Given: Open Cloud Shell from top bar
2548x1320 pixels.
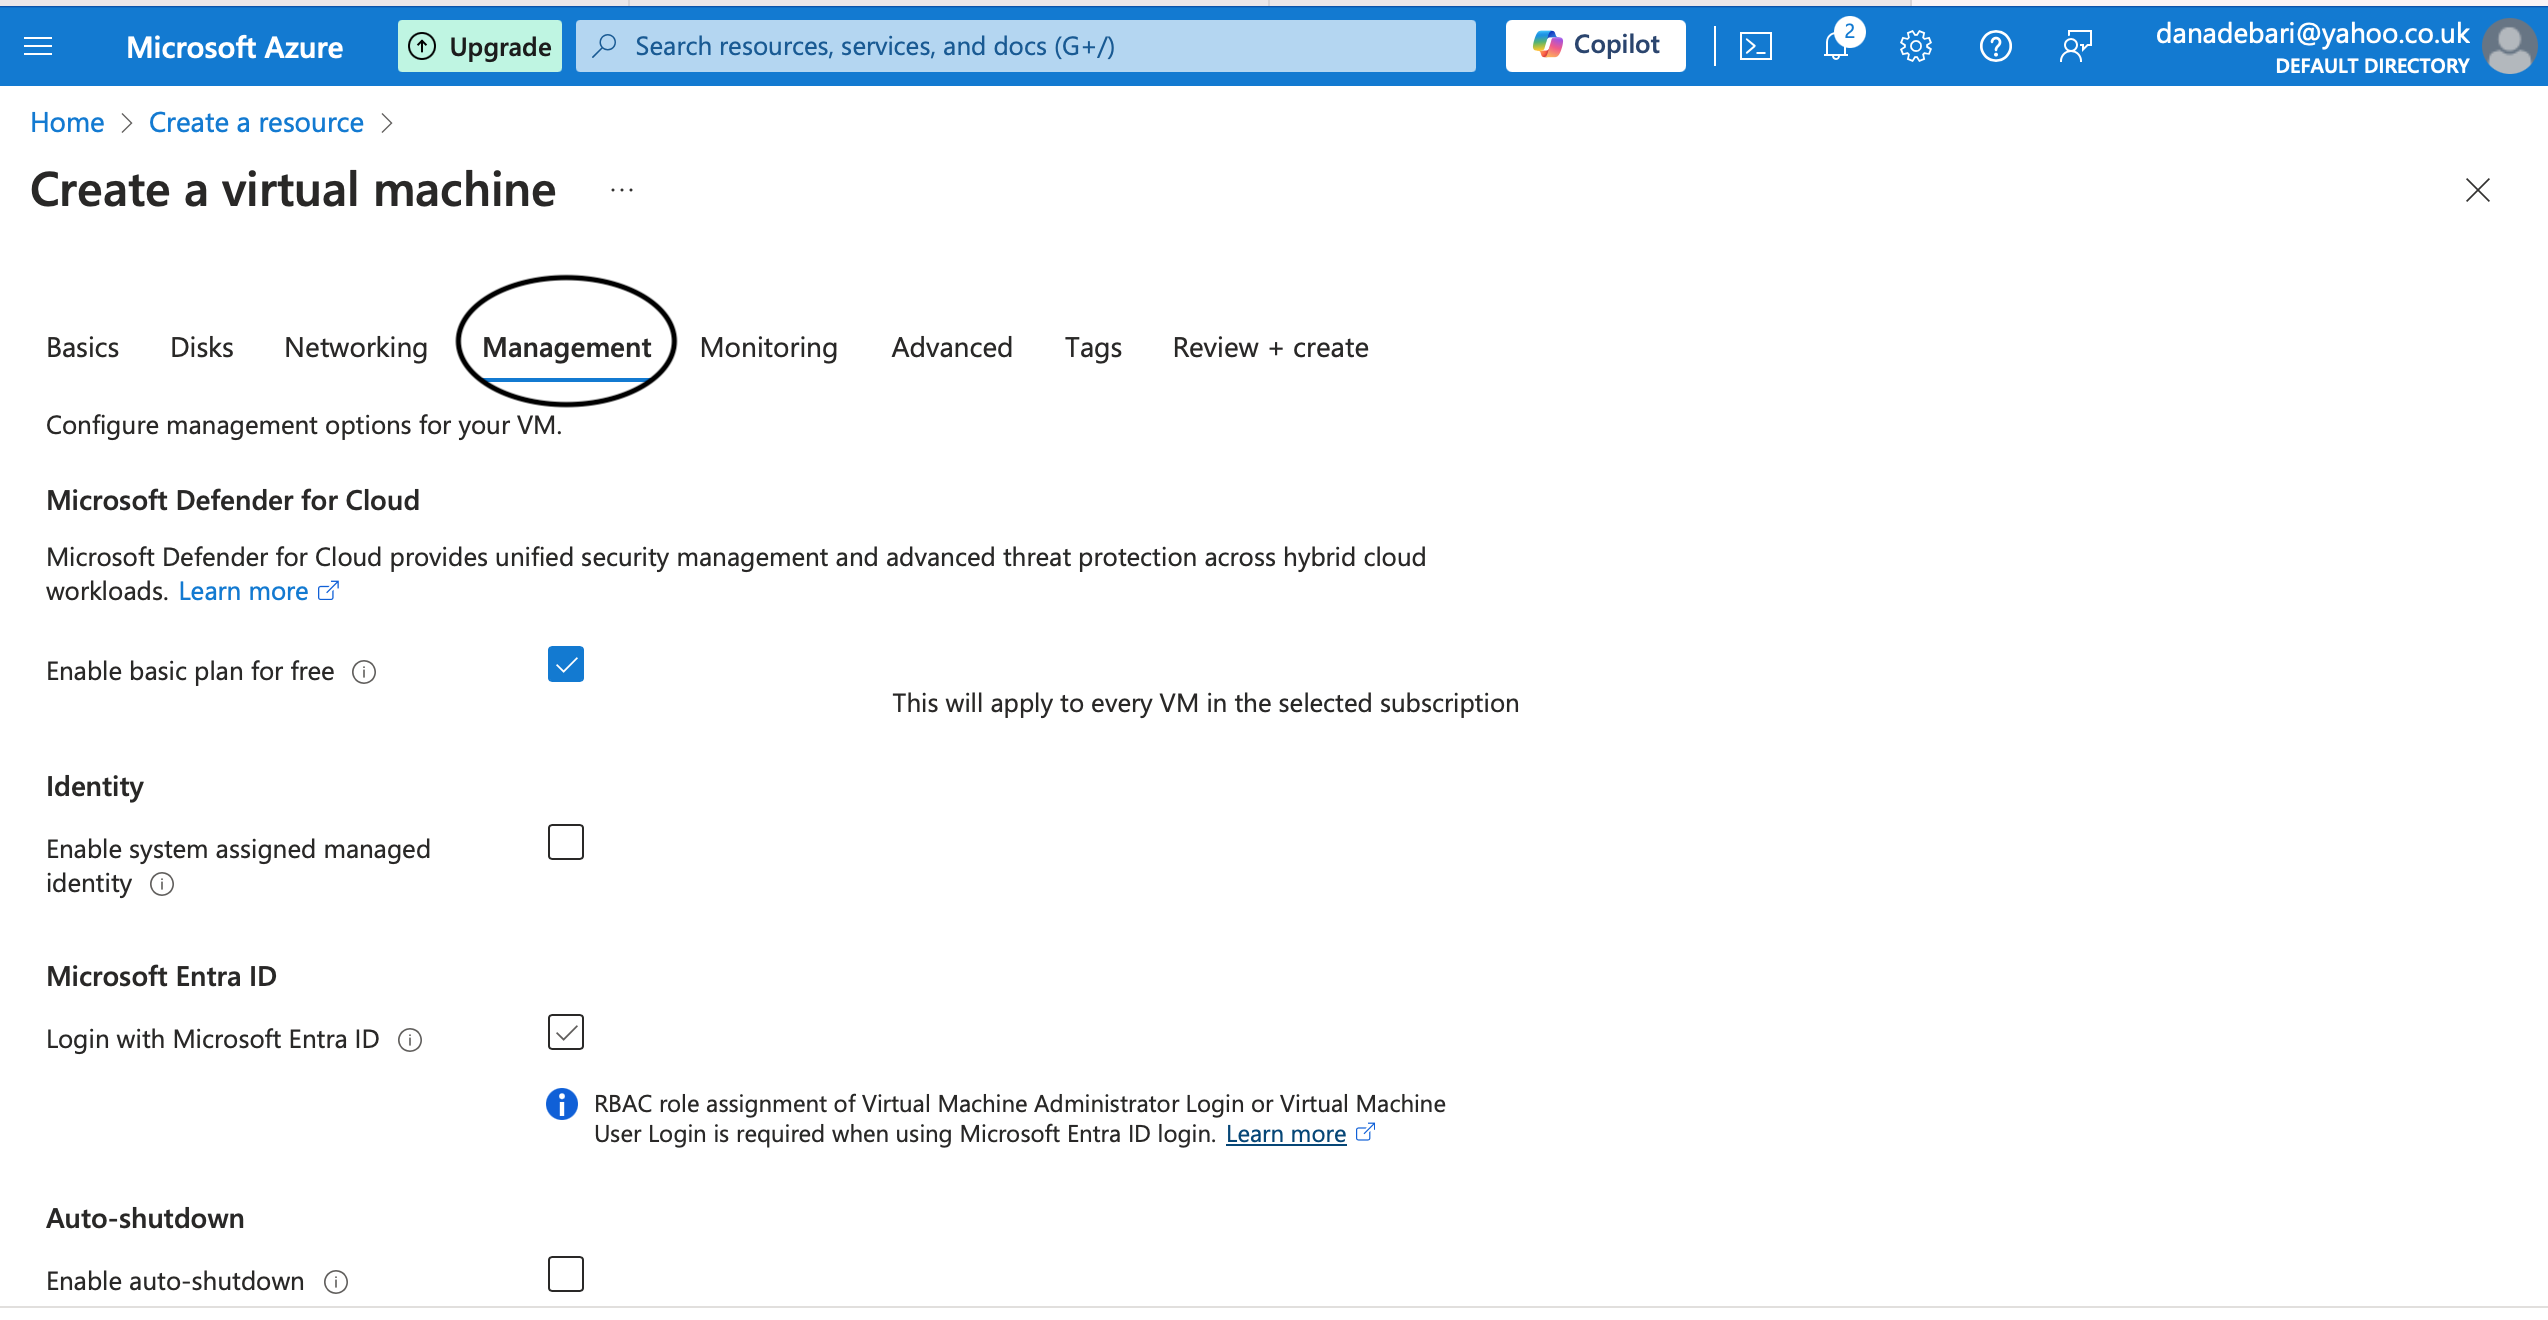Looking at the screenshot, I should click(1755, 46).
